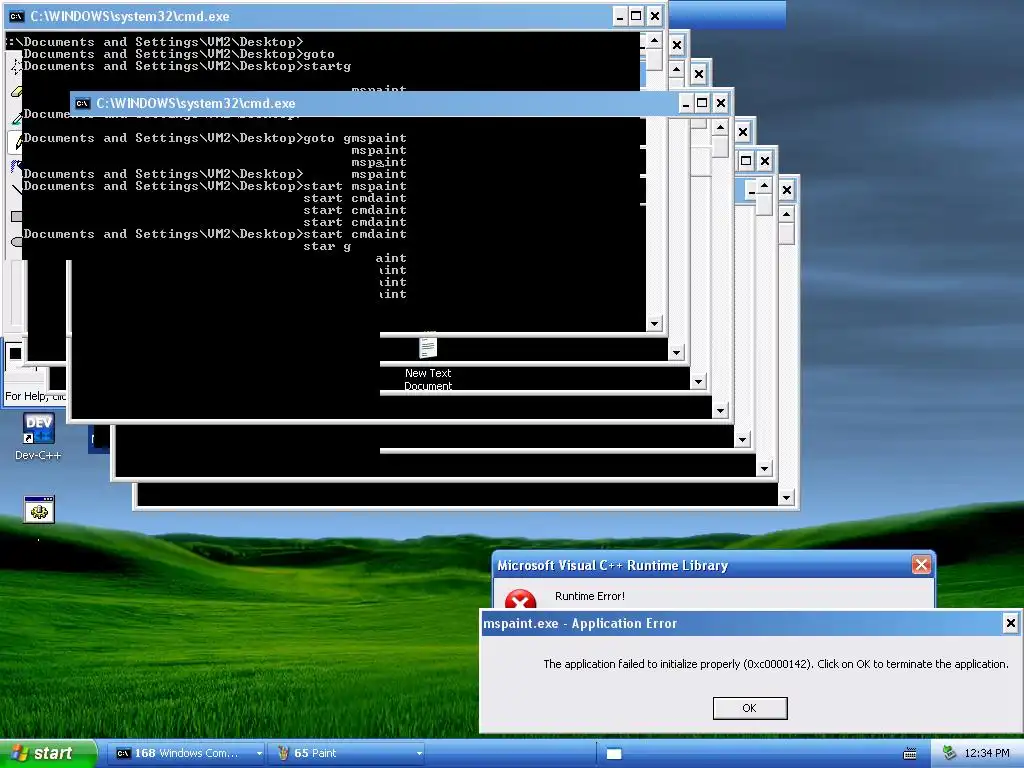Click the black foreground color box in Paint
The height and width of the screenshot is (768, 1024).
point(15,353)
